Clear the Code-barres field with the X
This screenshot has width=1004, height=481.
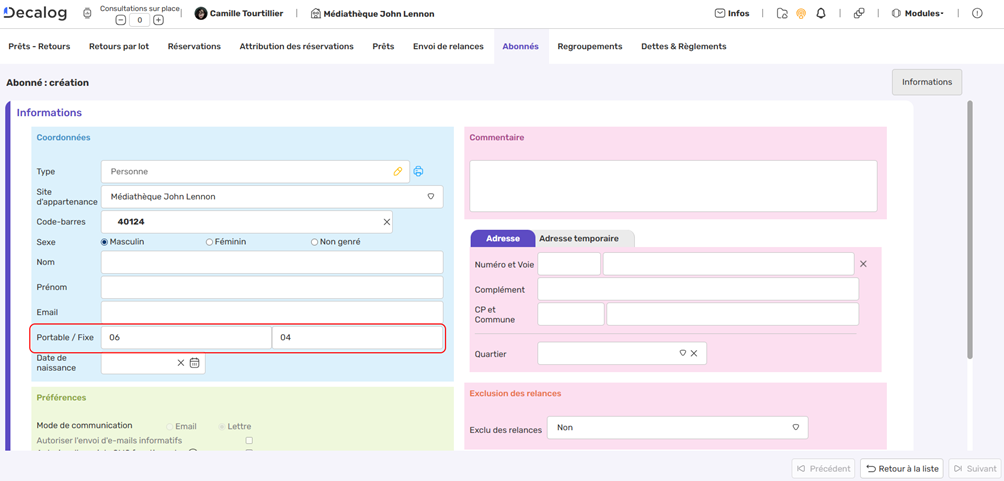click(x=387, y=222)
